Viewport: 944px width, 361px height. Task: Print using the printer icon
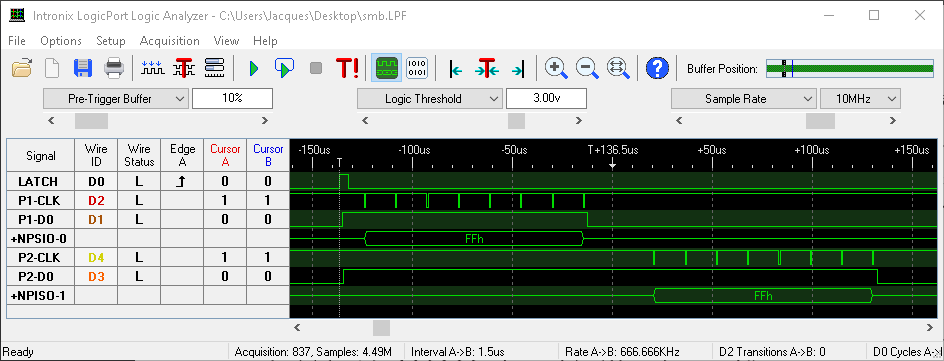coord(114,68)
